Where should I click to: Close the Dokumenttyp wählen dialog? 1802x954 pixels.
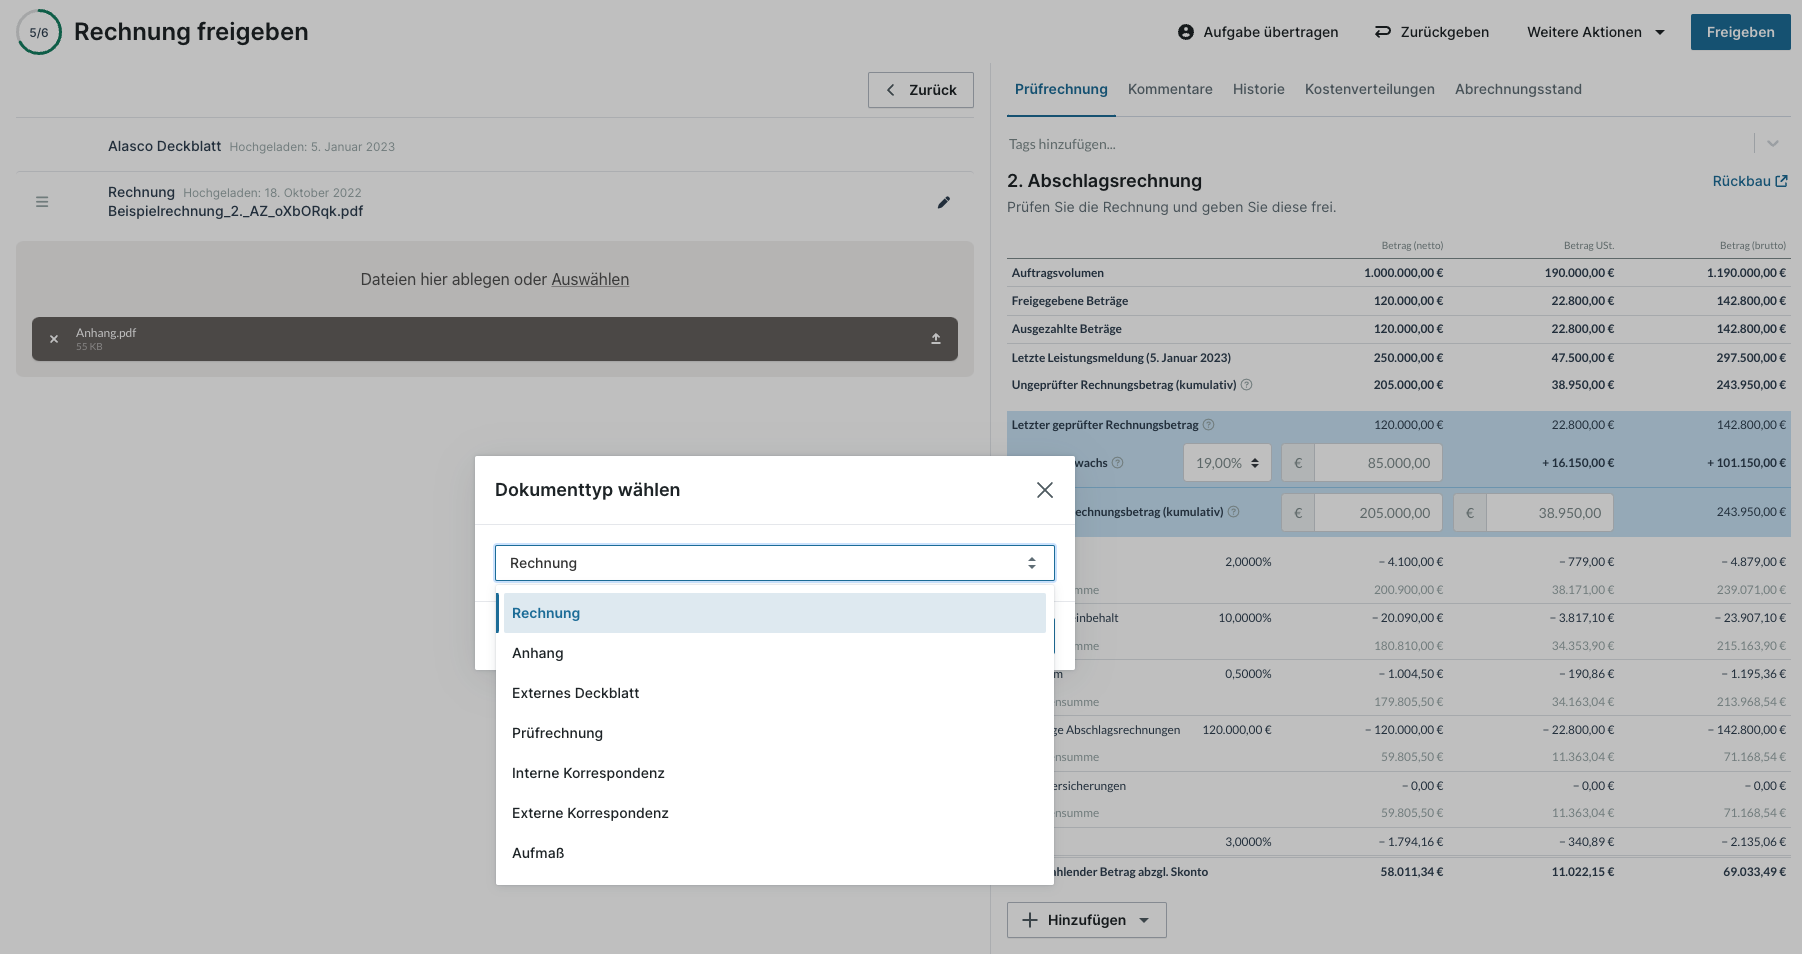coord(1044,490)
